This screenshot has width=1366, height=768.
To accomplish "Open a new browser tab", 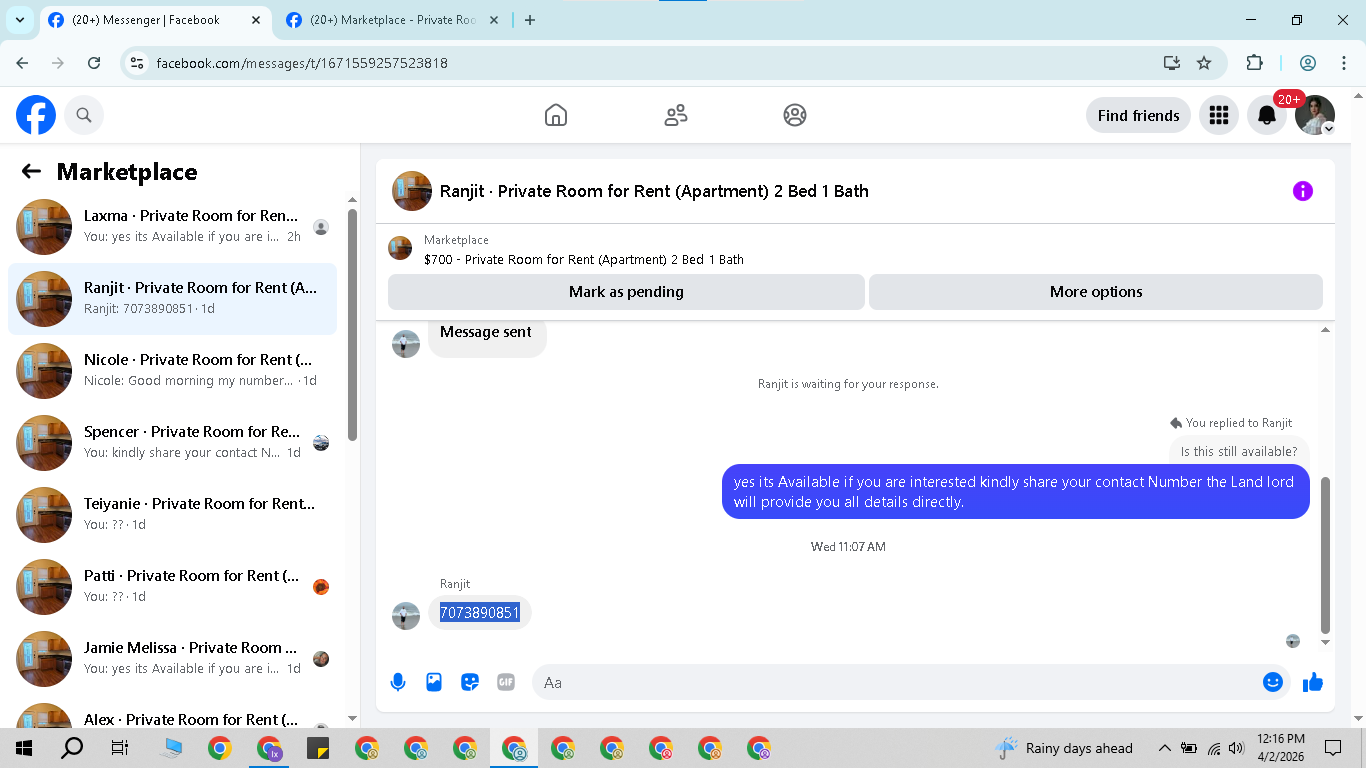I will click(530, 20).
